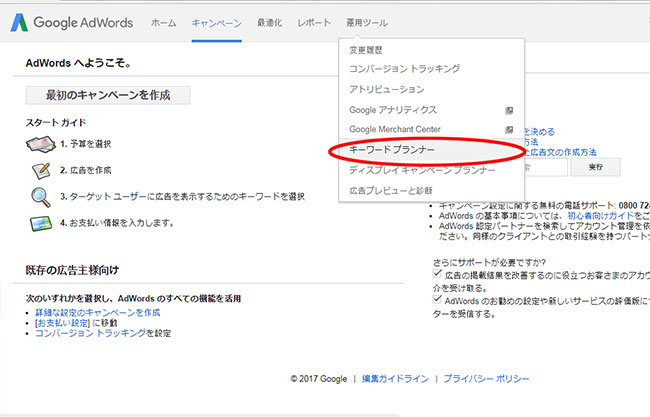Select キーワード プランナー menu item

(432, 150)
